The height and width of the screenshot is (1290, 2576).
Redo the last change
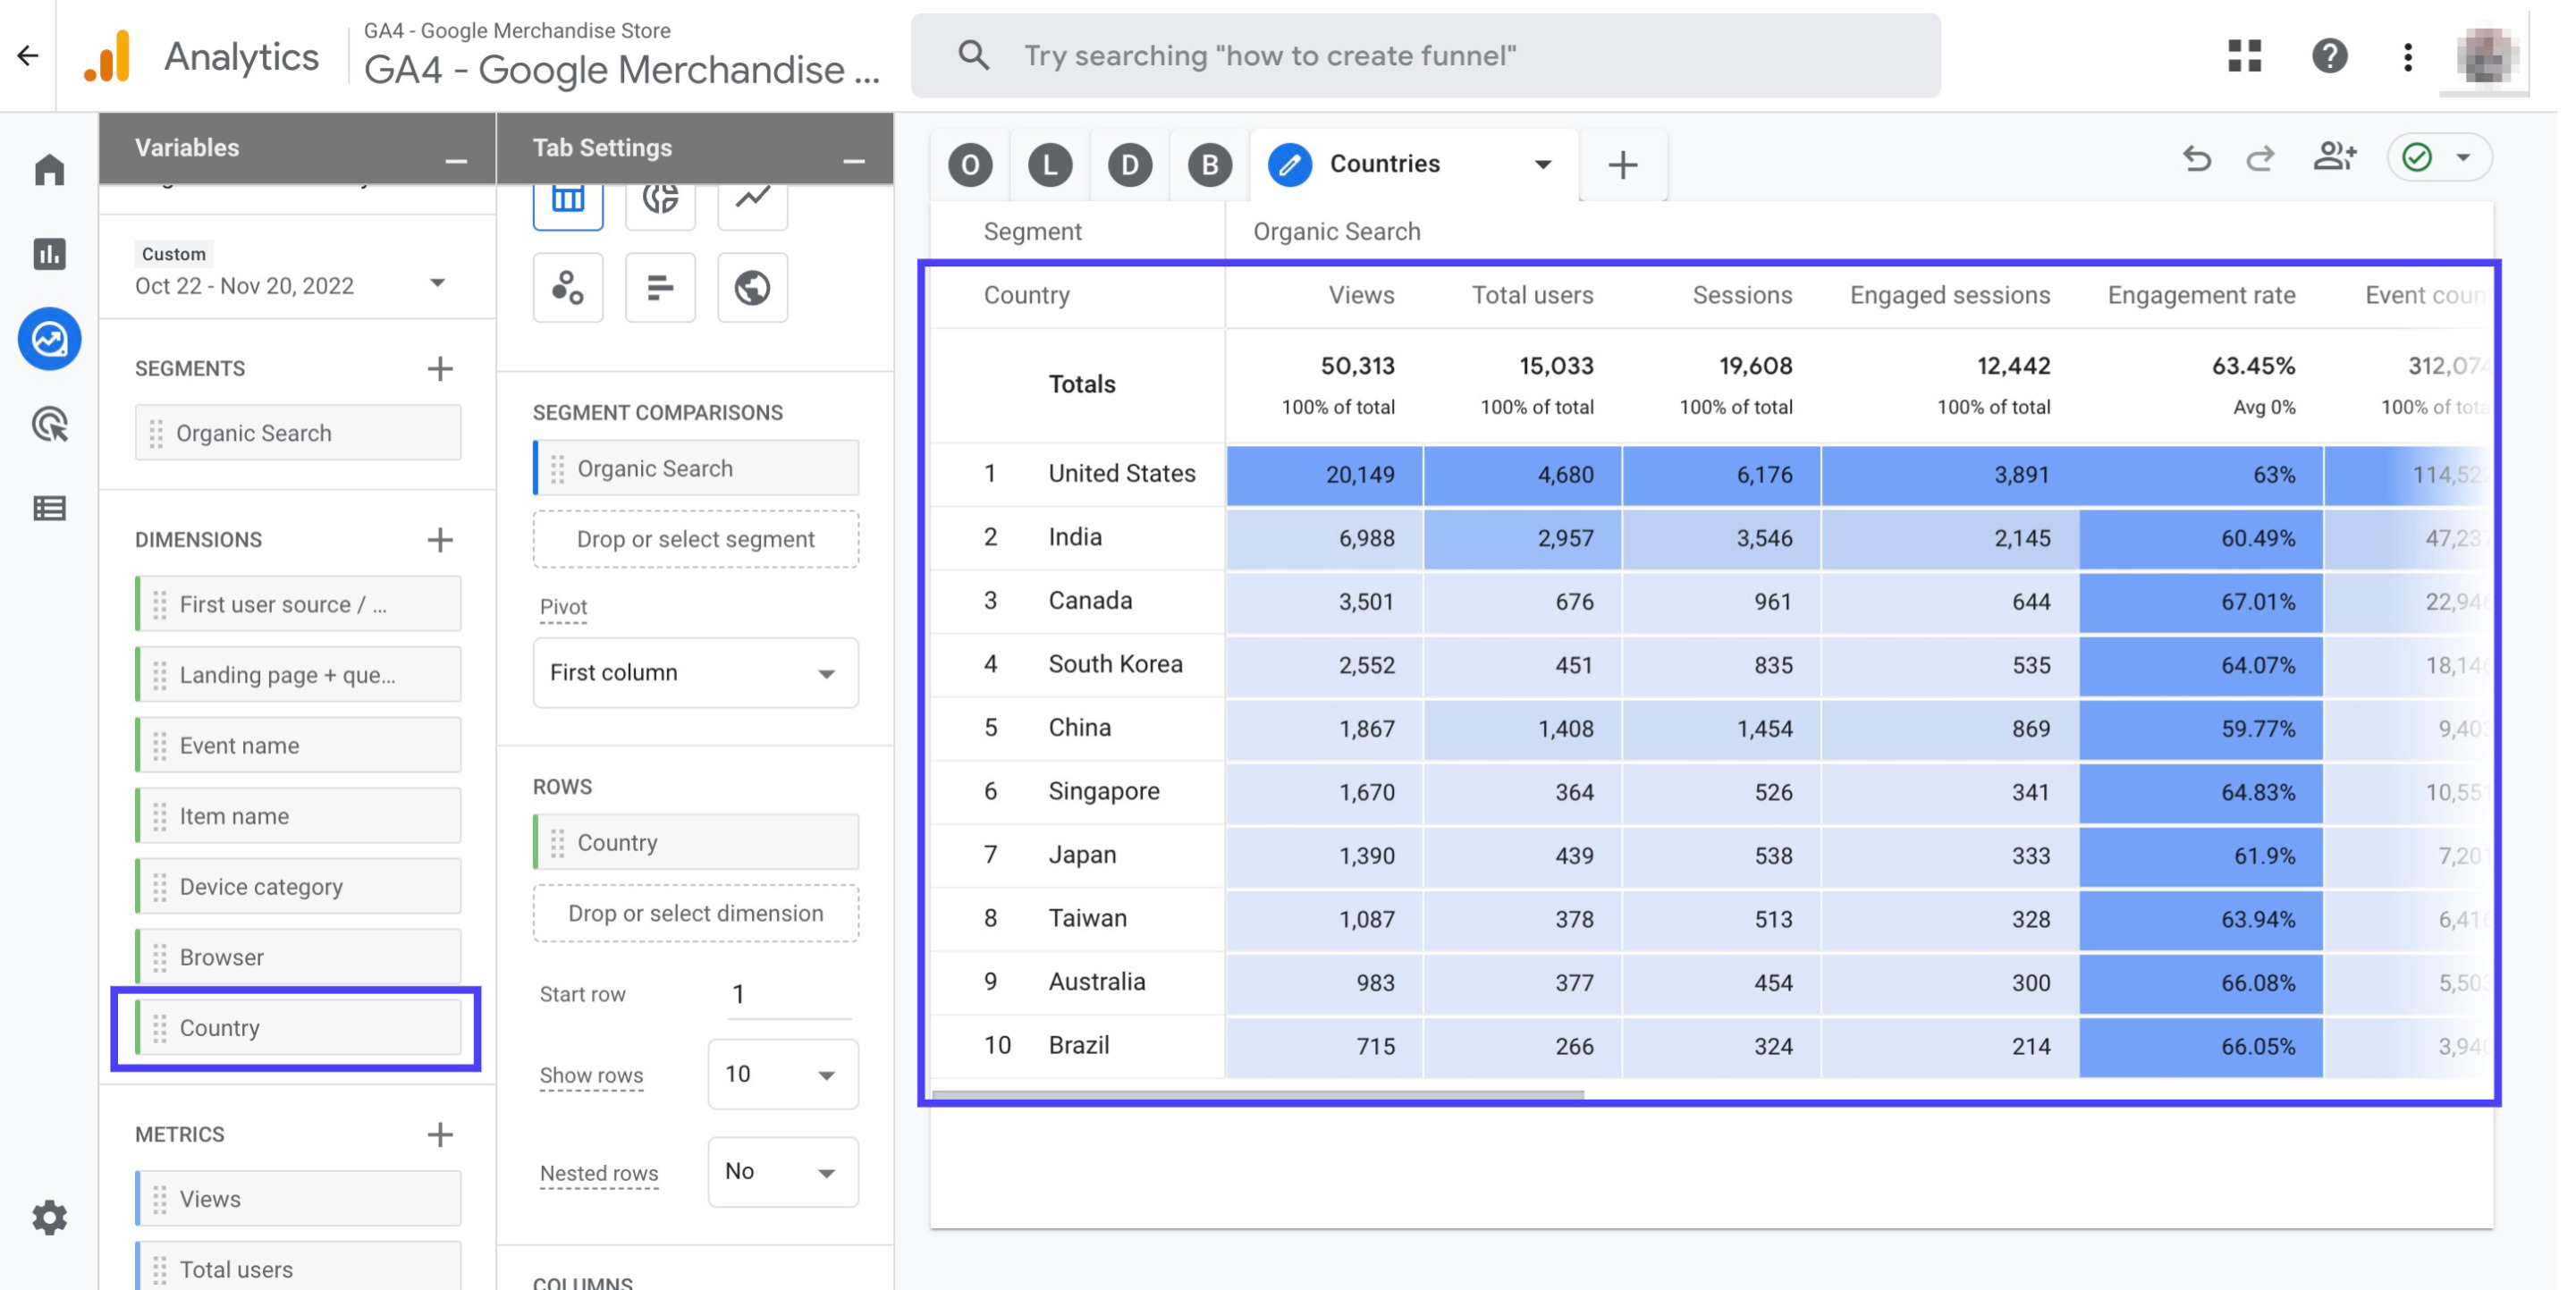point(2260,158)
